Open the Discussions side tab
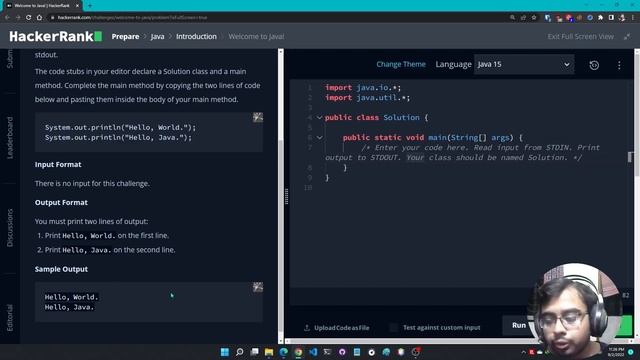This screenshot has height=360, width=640. click(10, 228)
